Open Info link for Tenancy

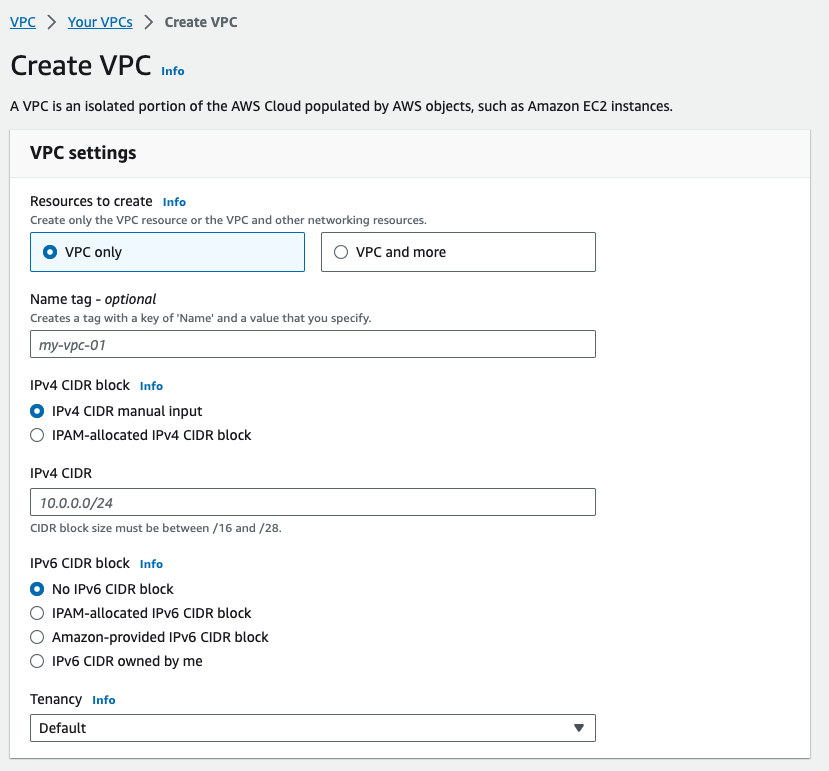pos(104,700)
